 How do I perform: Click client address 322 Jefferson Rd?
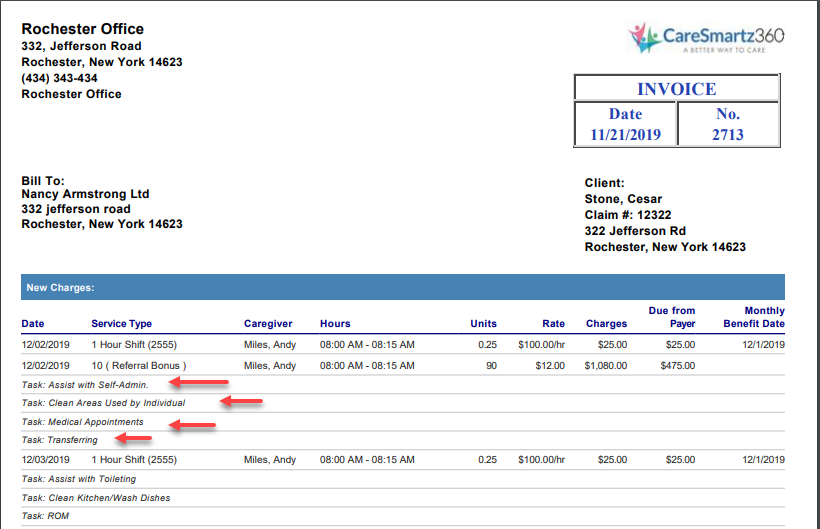coord(635,231)
